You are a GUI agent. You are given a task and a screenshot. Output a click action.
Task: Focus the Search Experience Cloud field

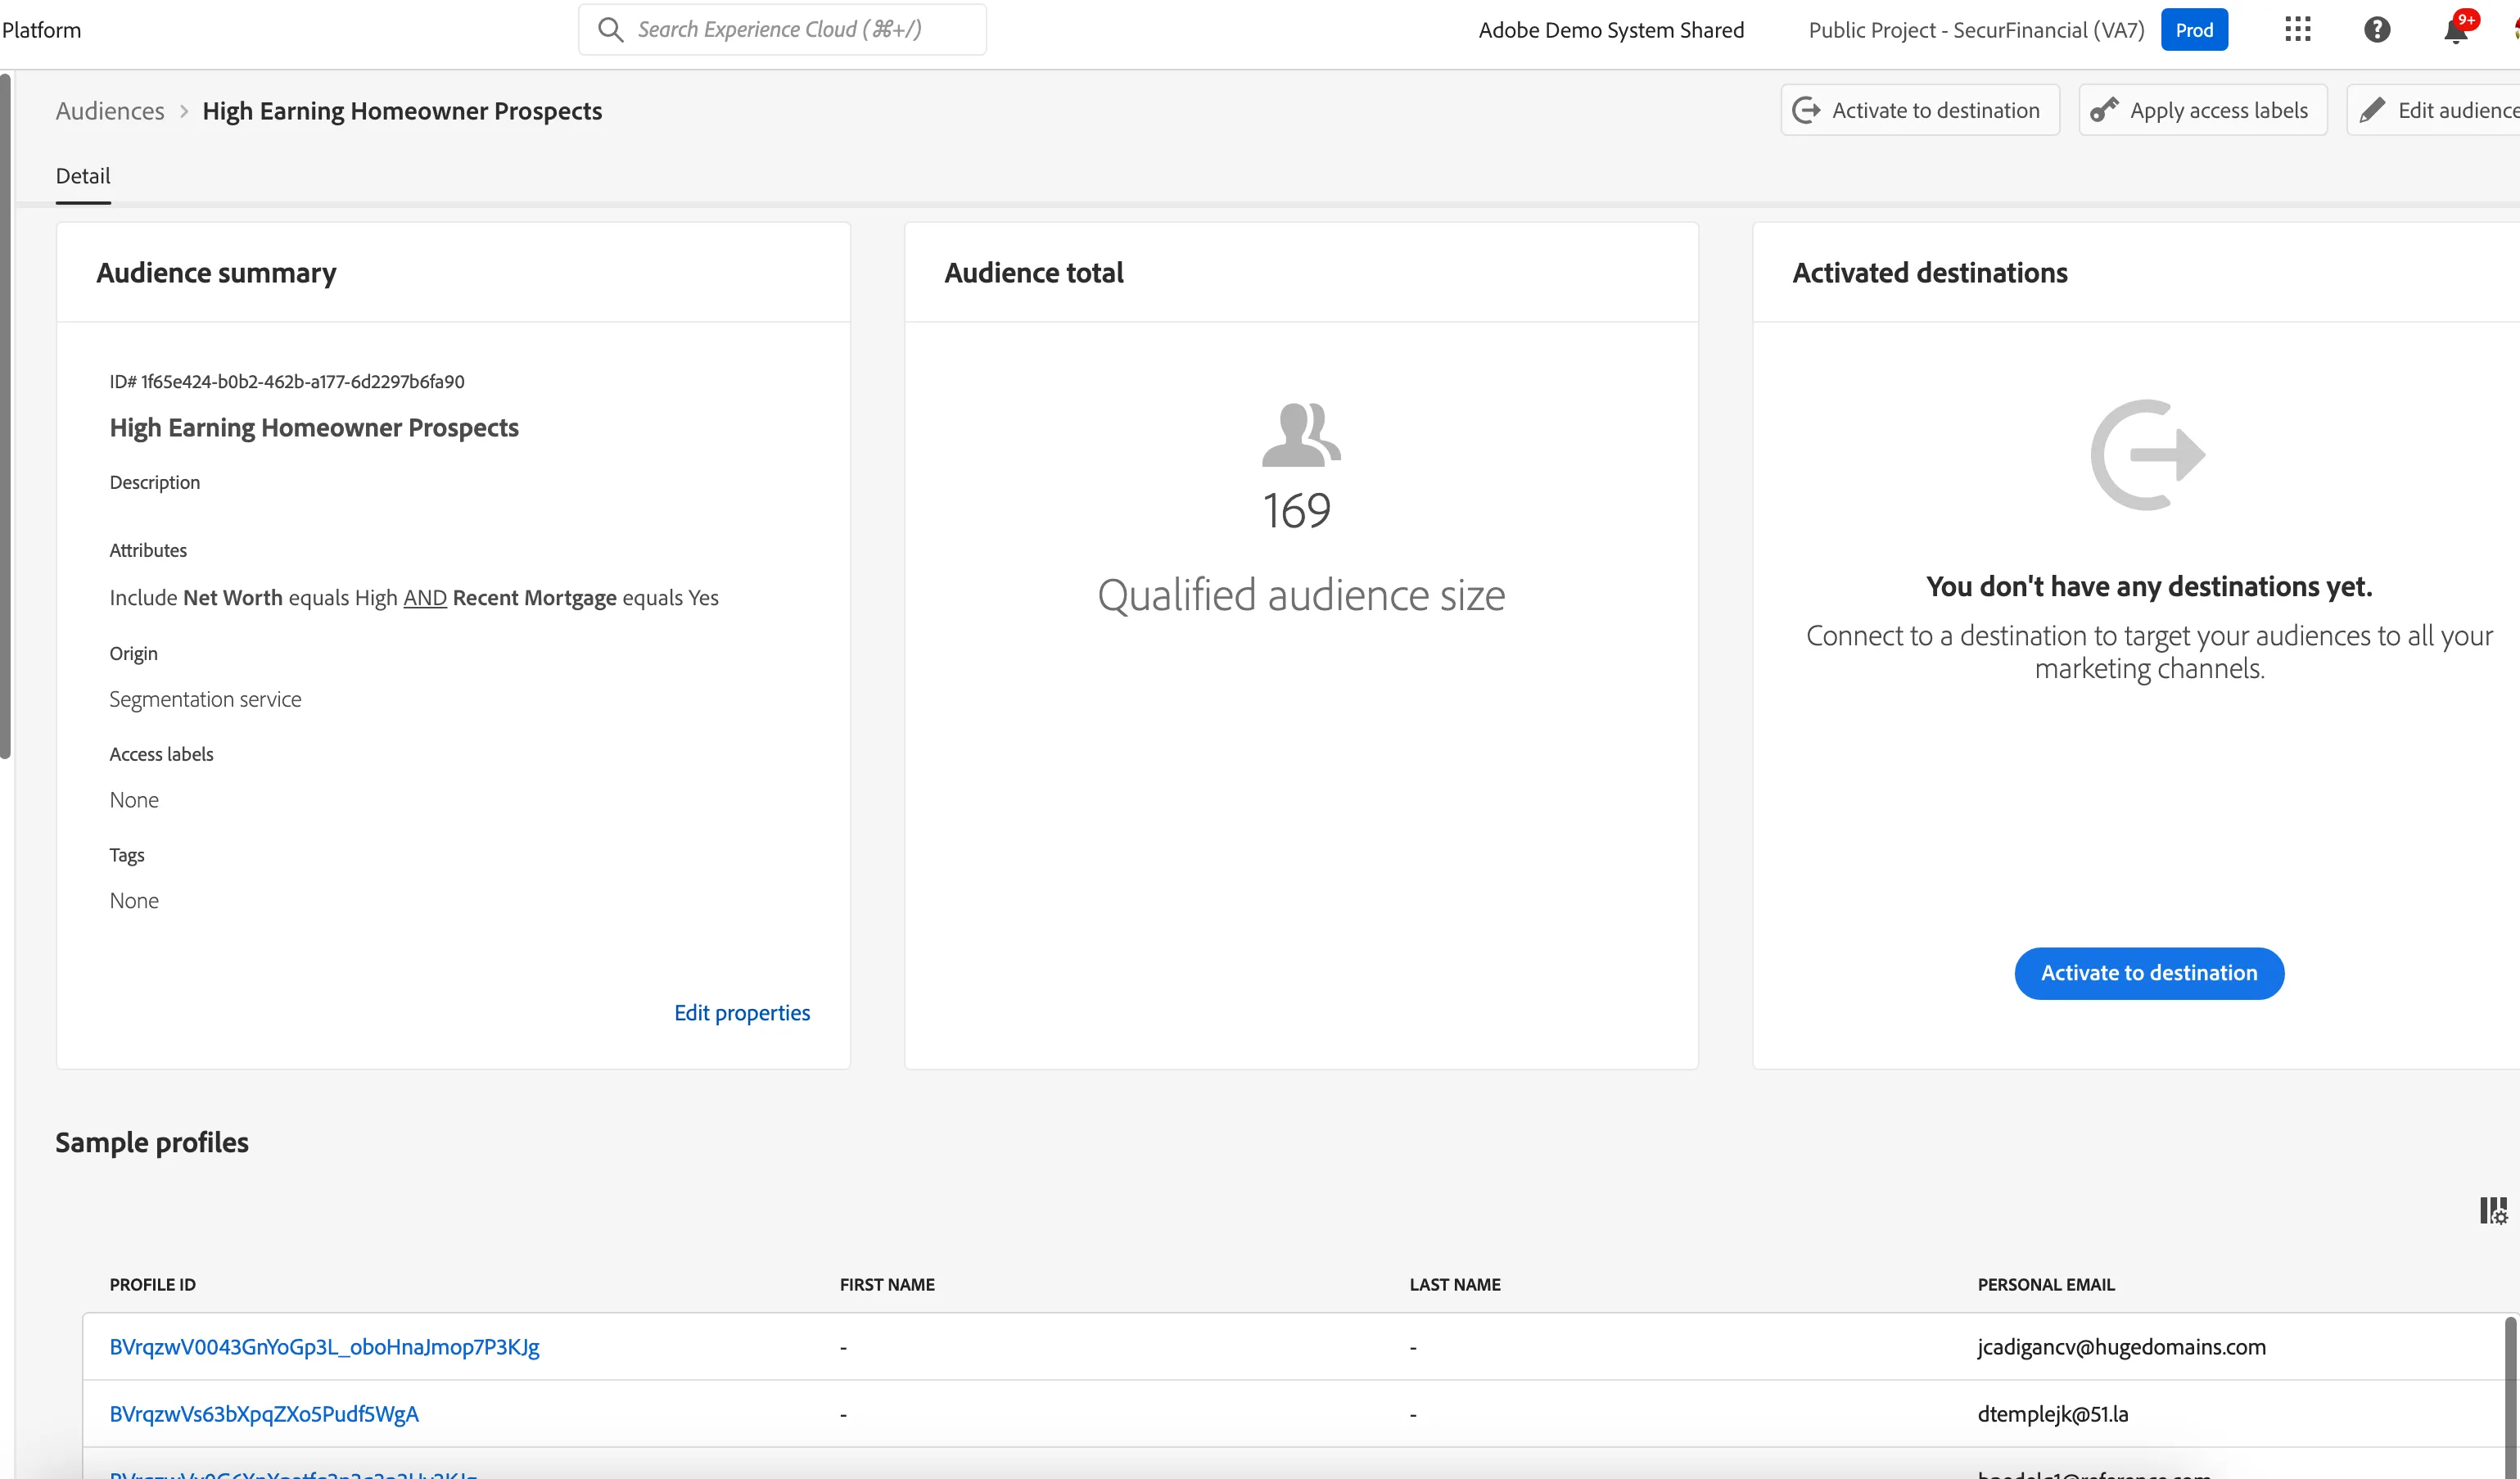pyautogui.click(x=782, y=30)
